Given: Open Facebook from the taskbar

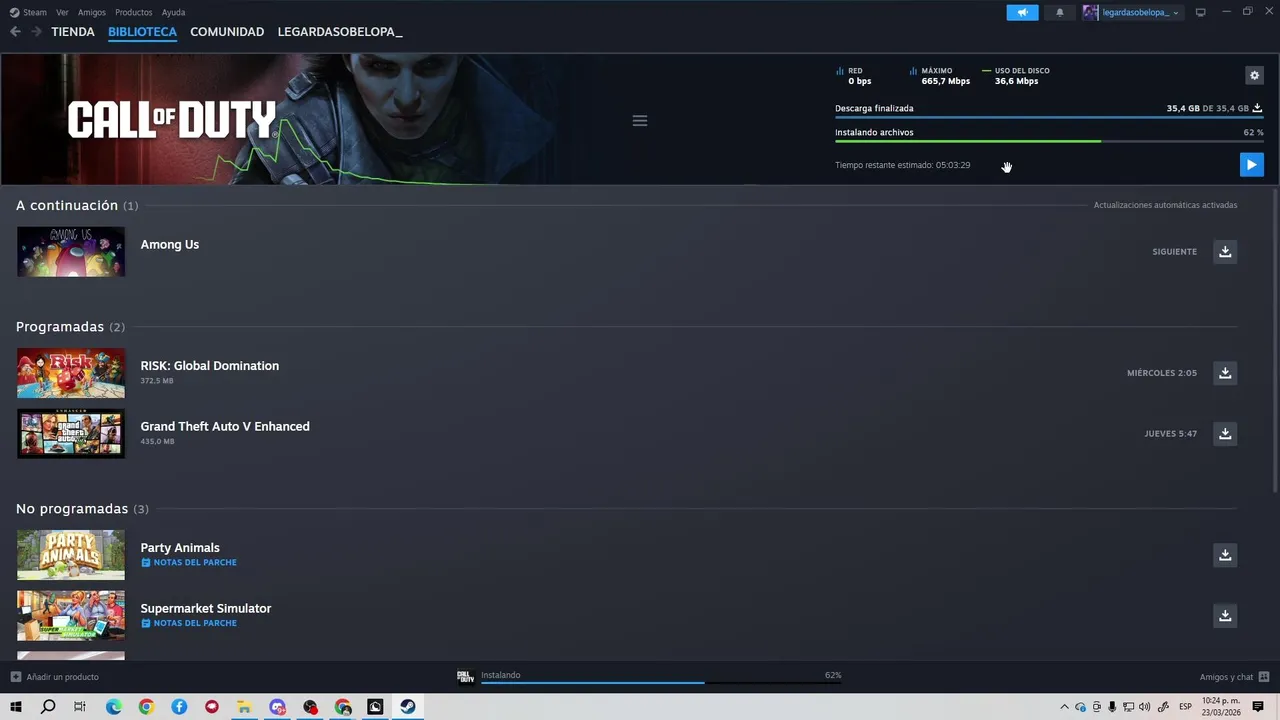Looking at the screenshot, I should 179,707.
